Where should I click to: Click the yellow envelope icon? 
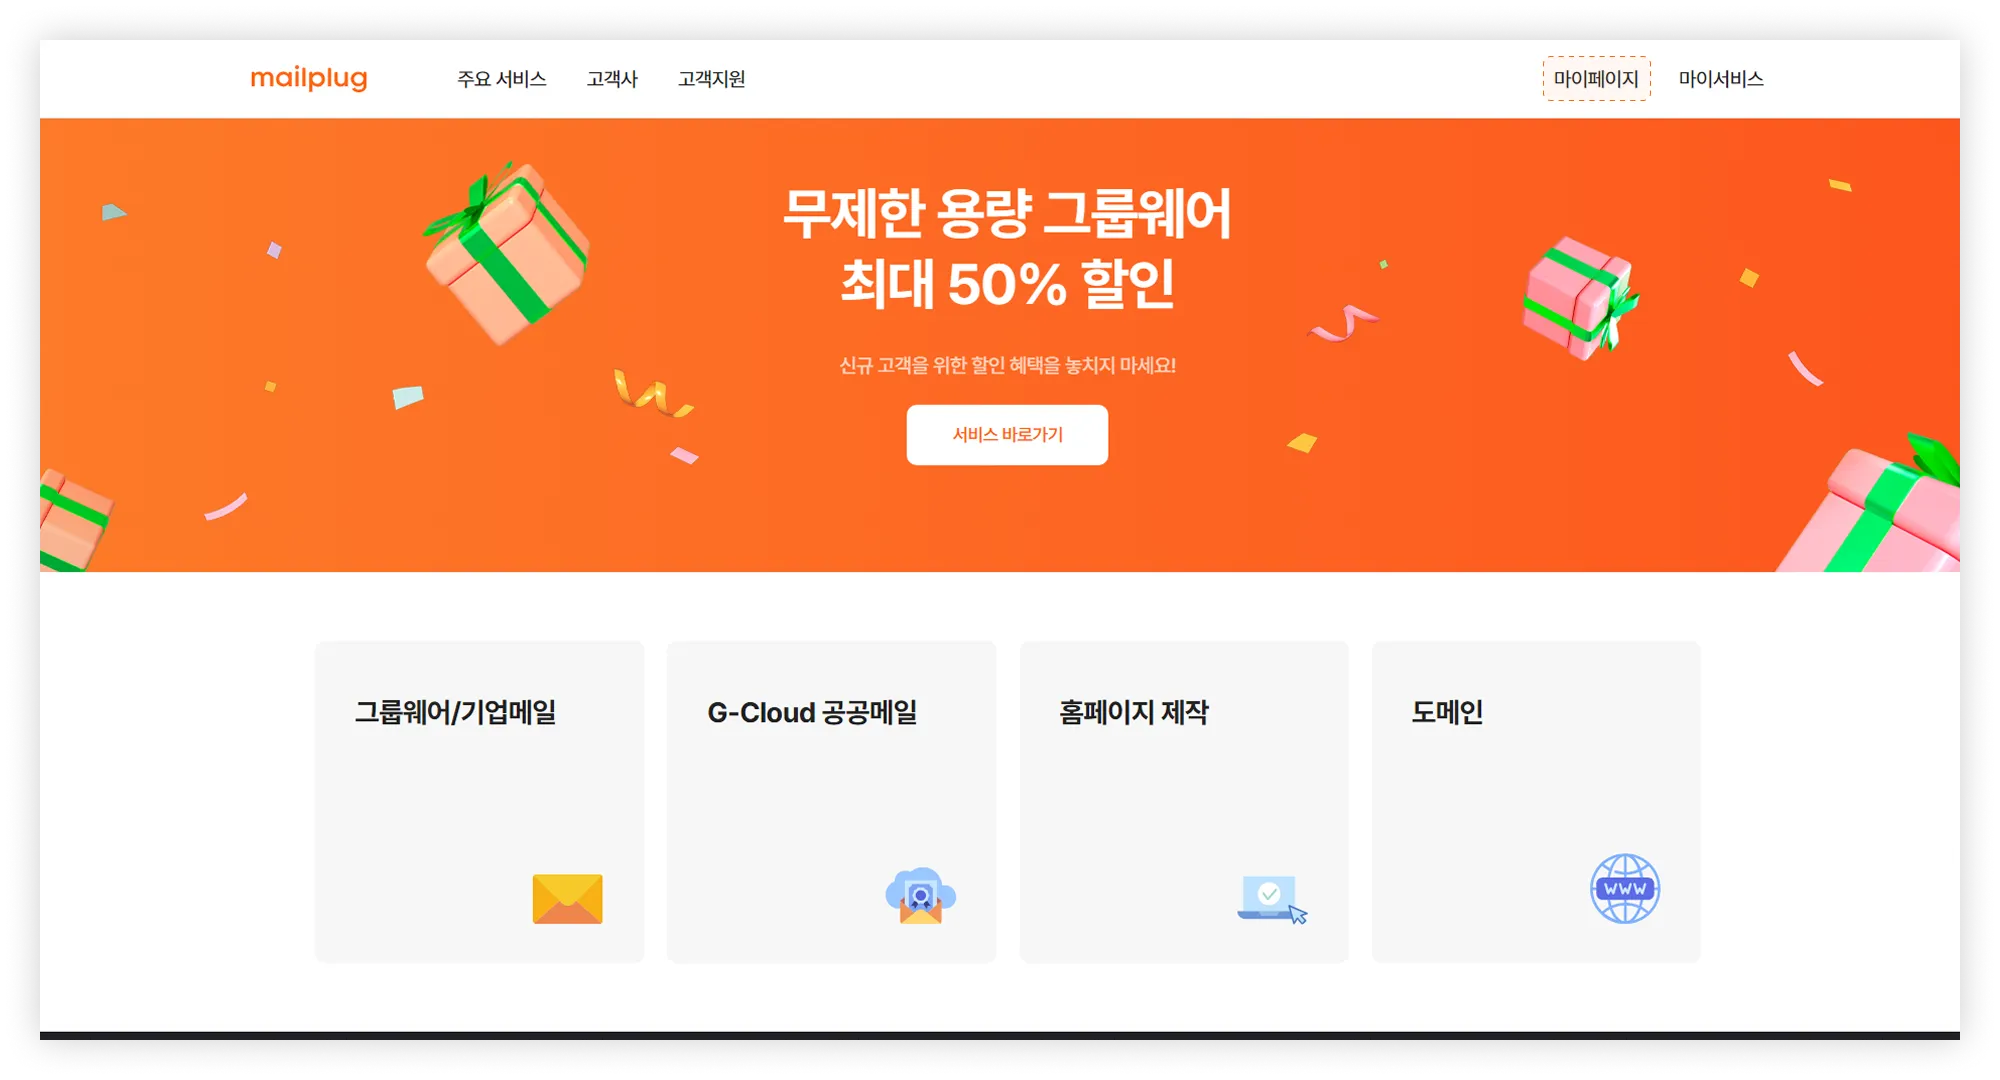pyautogui.click(x=567, y=898)
